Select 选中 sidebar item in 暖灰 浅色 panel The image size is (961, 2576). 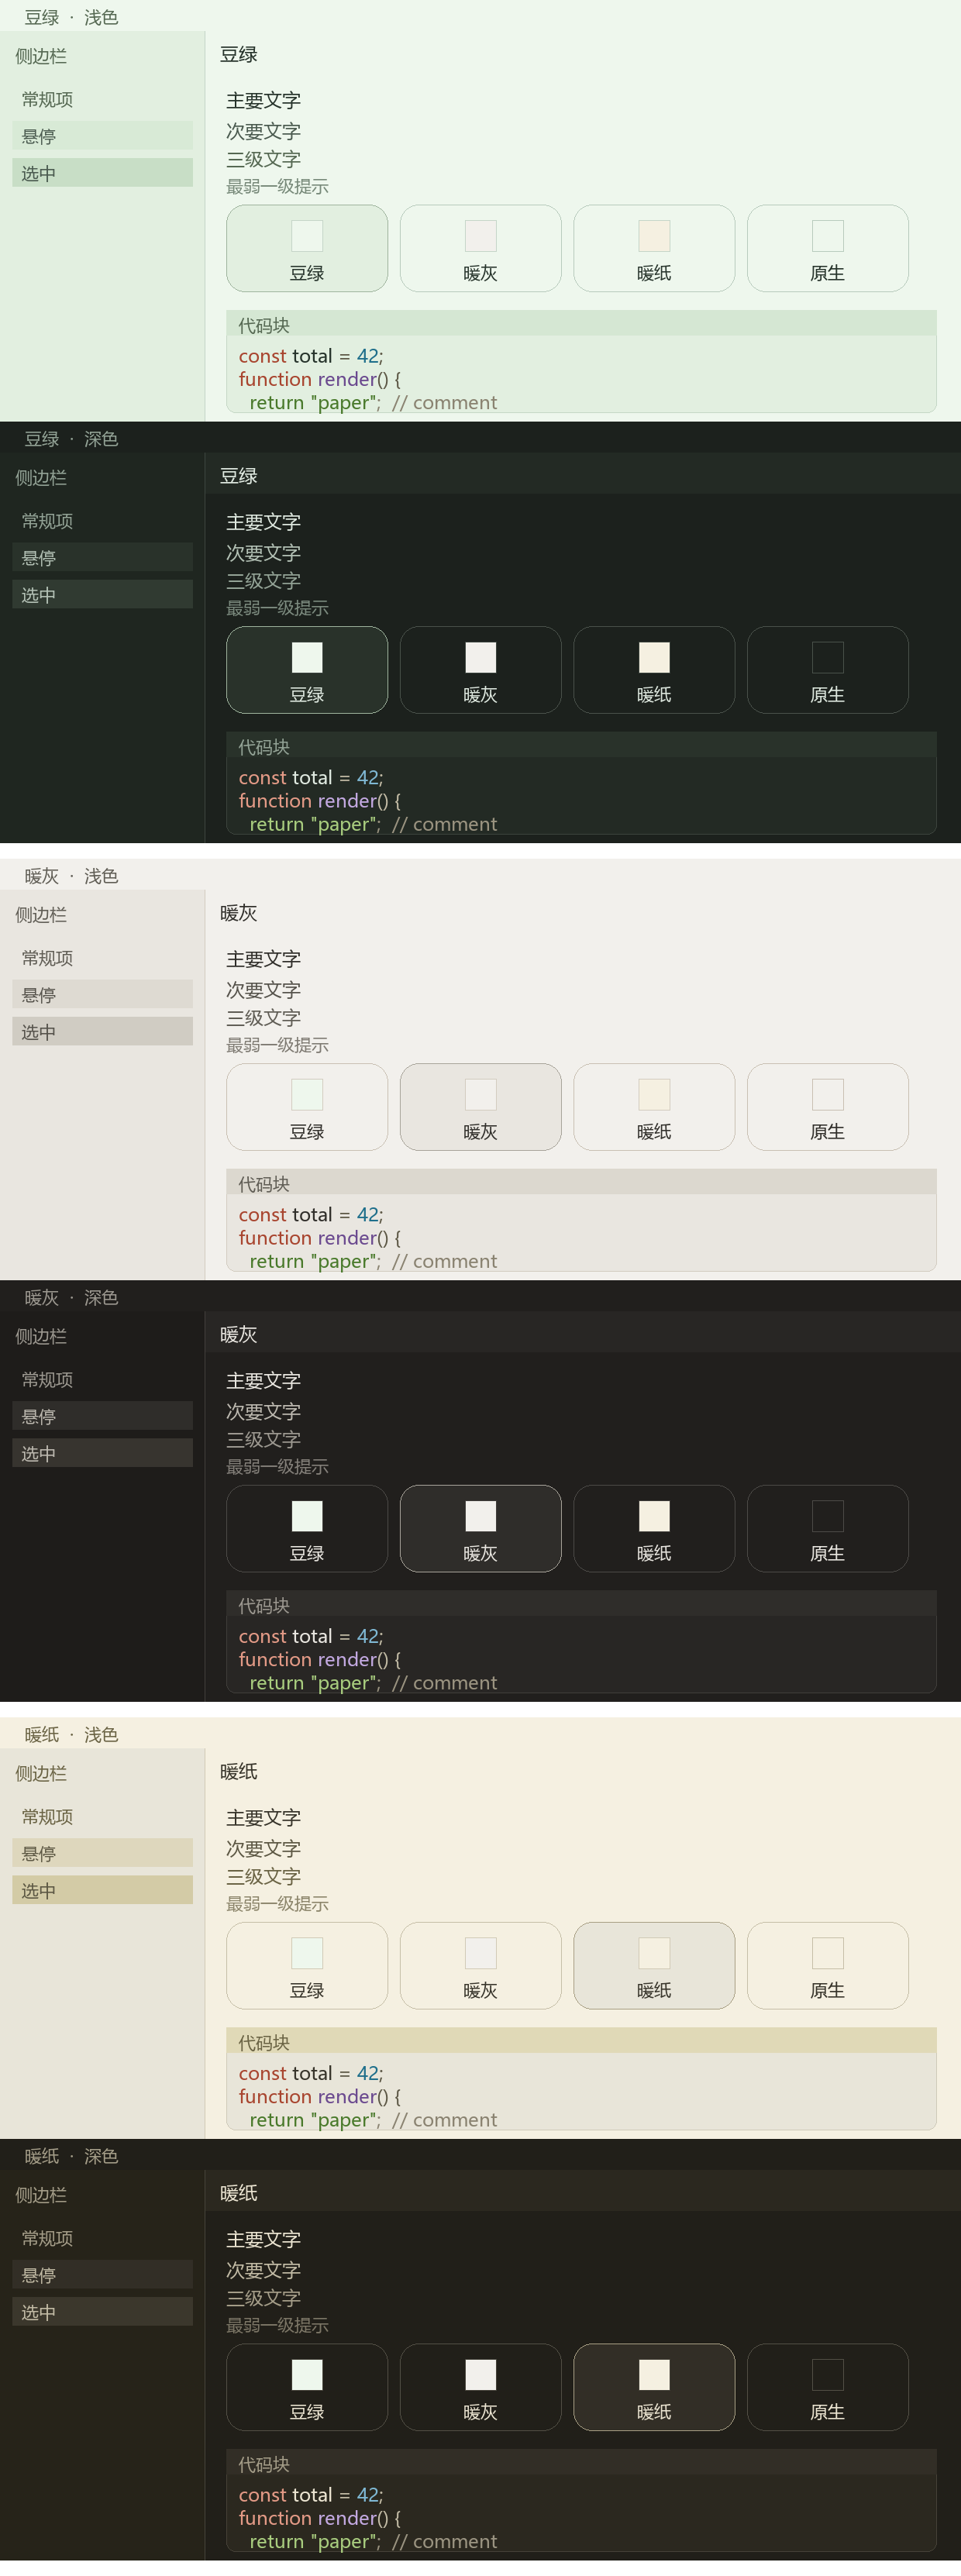pos(102,1031)
